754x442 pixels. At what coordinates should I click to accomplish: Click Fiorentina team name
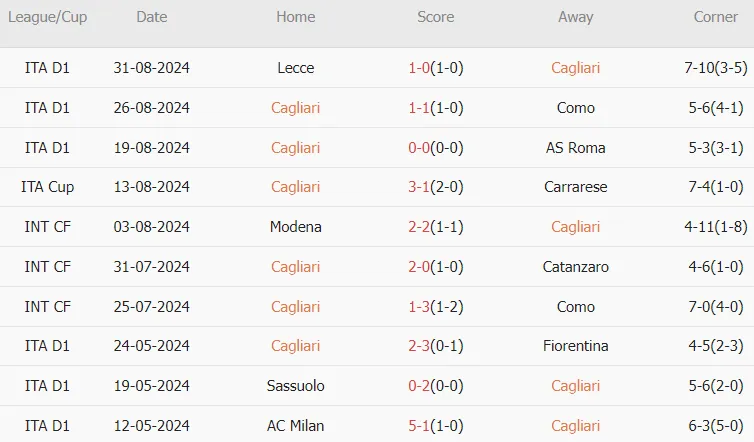click(x=575, y=346)
